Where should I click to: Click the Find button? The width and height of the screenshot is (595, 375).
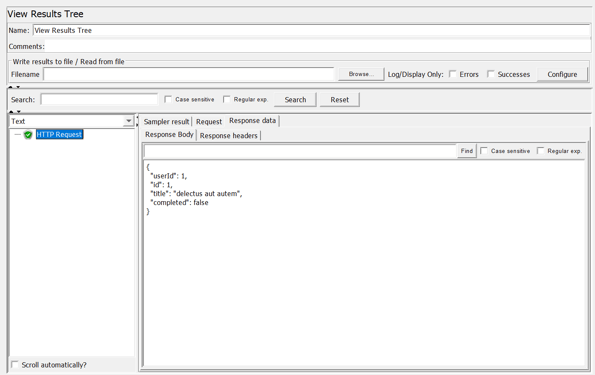pyautogui.click(x=467, y=151)
